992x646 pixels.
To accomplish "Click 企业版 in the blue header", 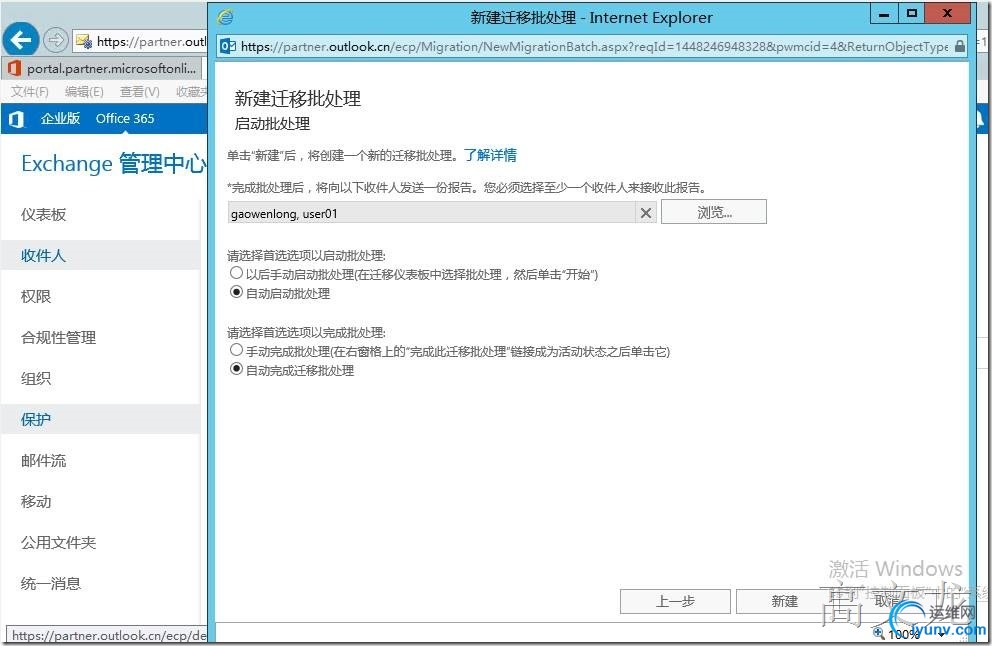I will point(60,118).
